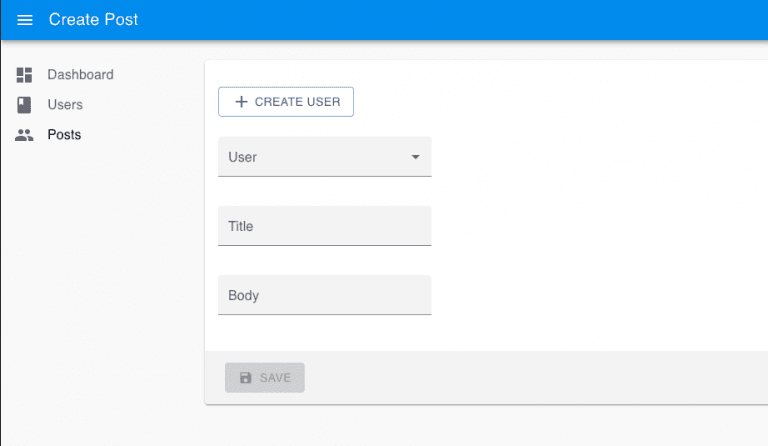This screenshot has height=446, width=768.
Task: Click the Users book icon
Action: [x=25, y=105]
